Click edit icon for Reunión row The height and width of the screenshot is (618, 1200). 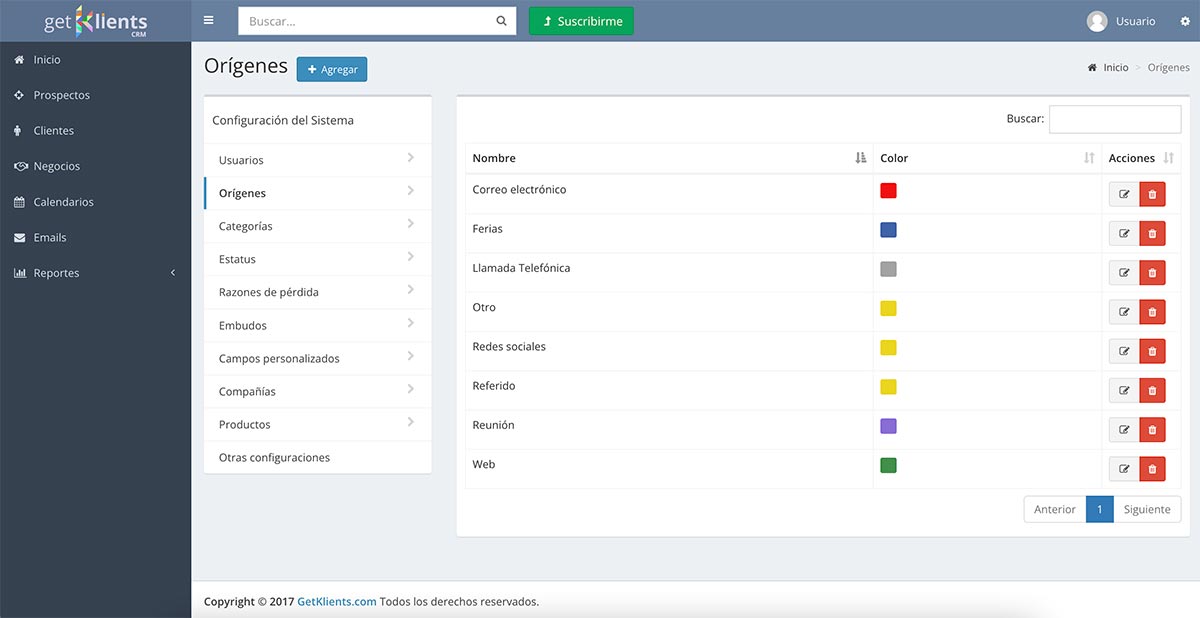pos(1124,429)
